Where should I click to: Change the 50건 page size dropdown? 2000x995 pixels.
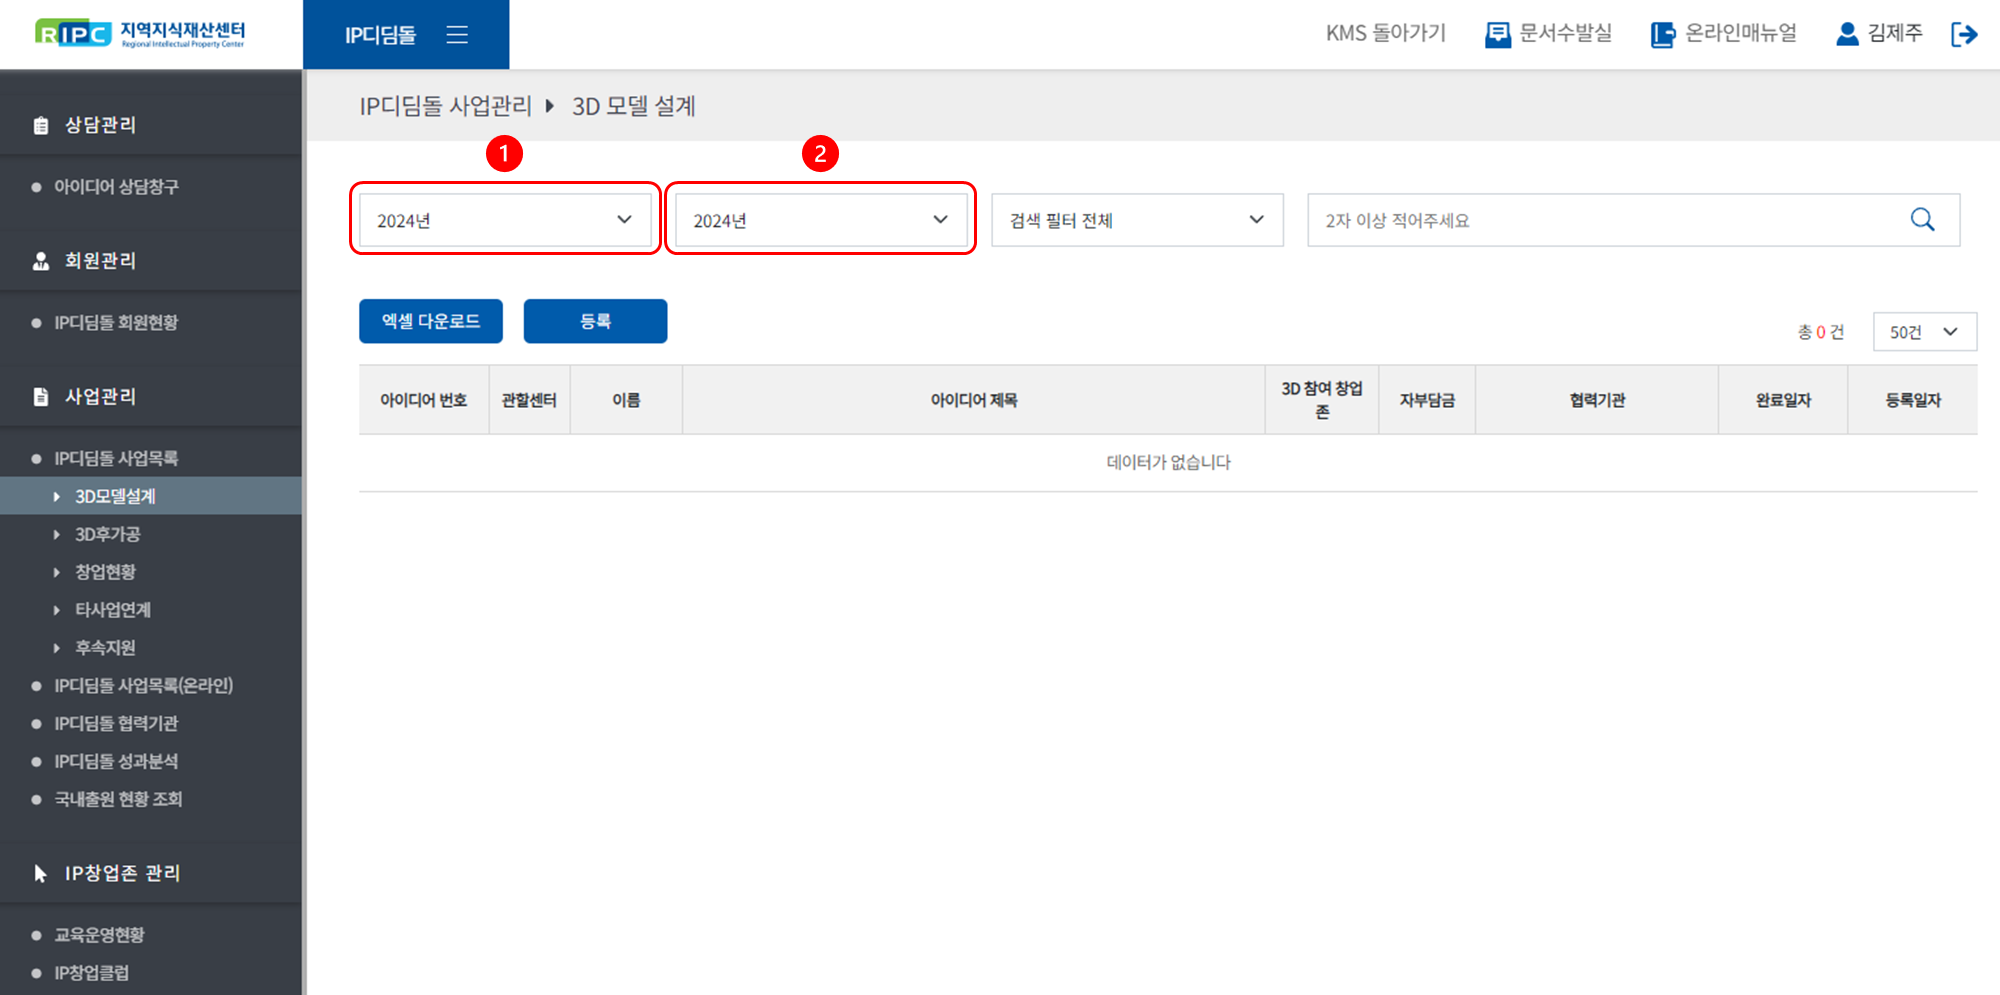(1923, 332)
